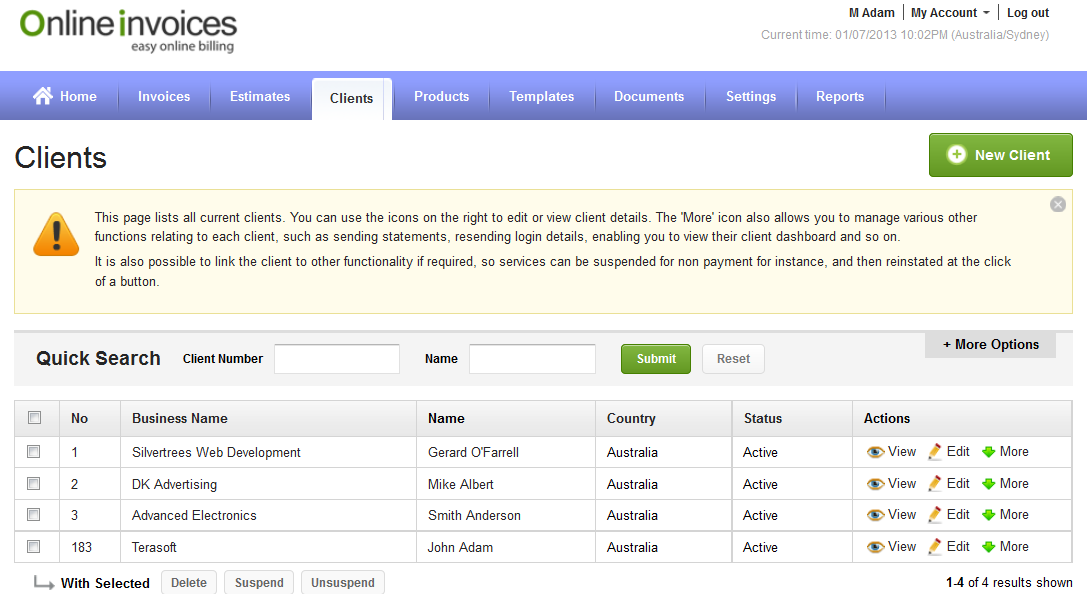Click the green plus icon on New Client

(957, 155)
